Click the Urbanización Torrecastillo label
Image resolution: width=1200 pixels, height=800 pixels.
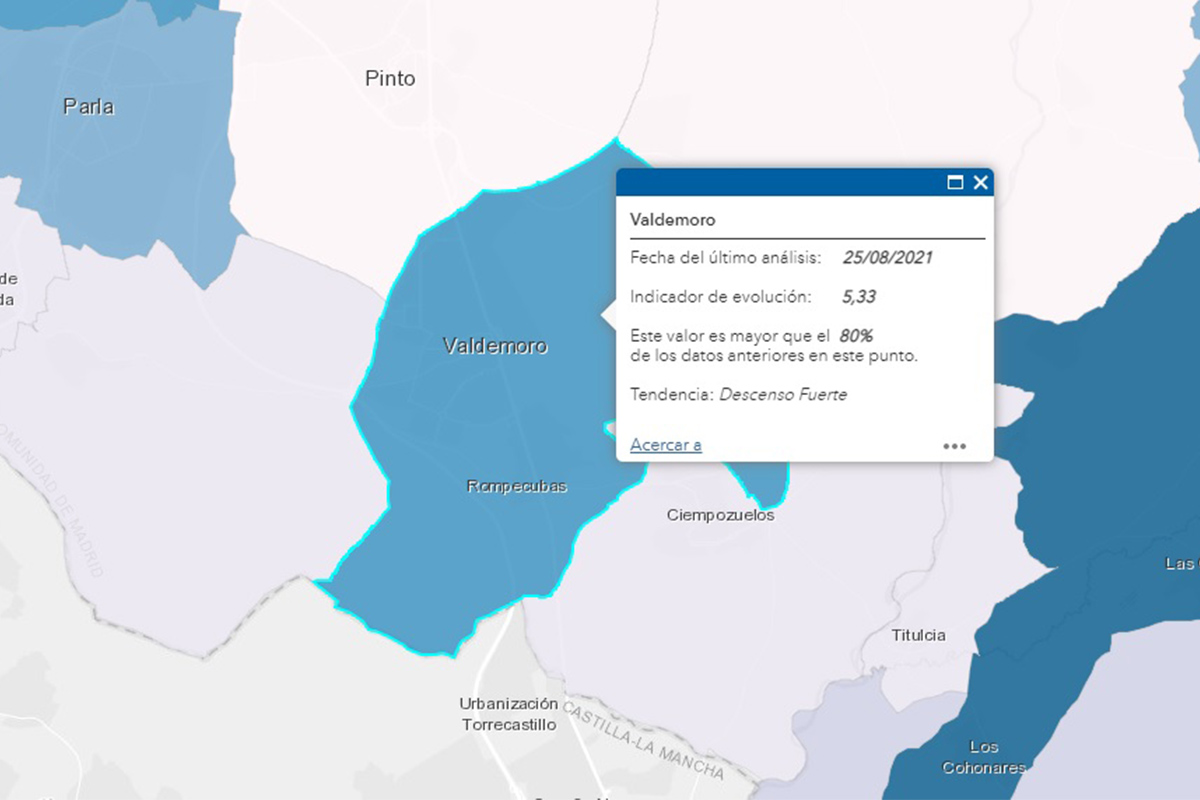point(508,714)
